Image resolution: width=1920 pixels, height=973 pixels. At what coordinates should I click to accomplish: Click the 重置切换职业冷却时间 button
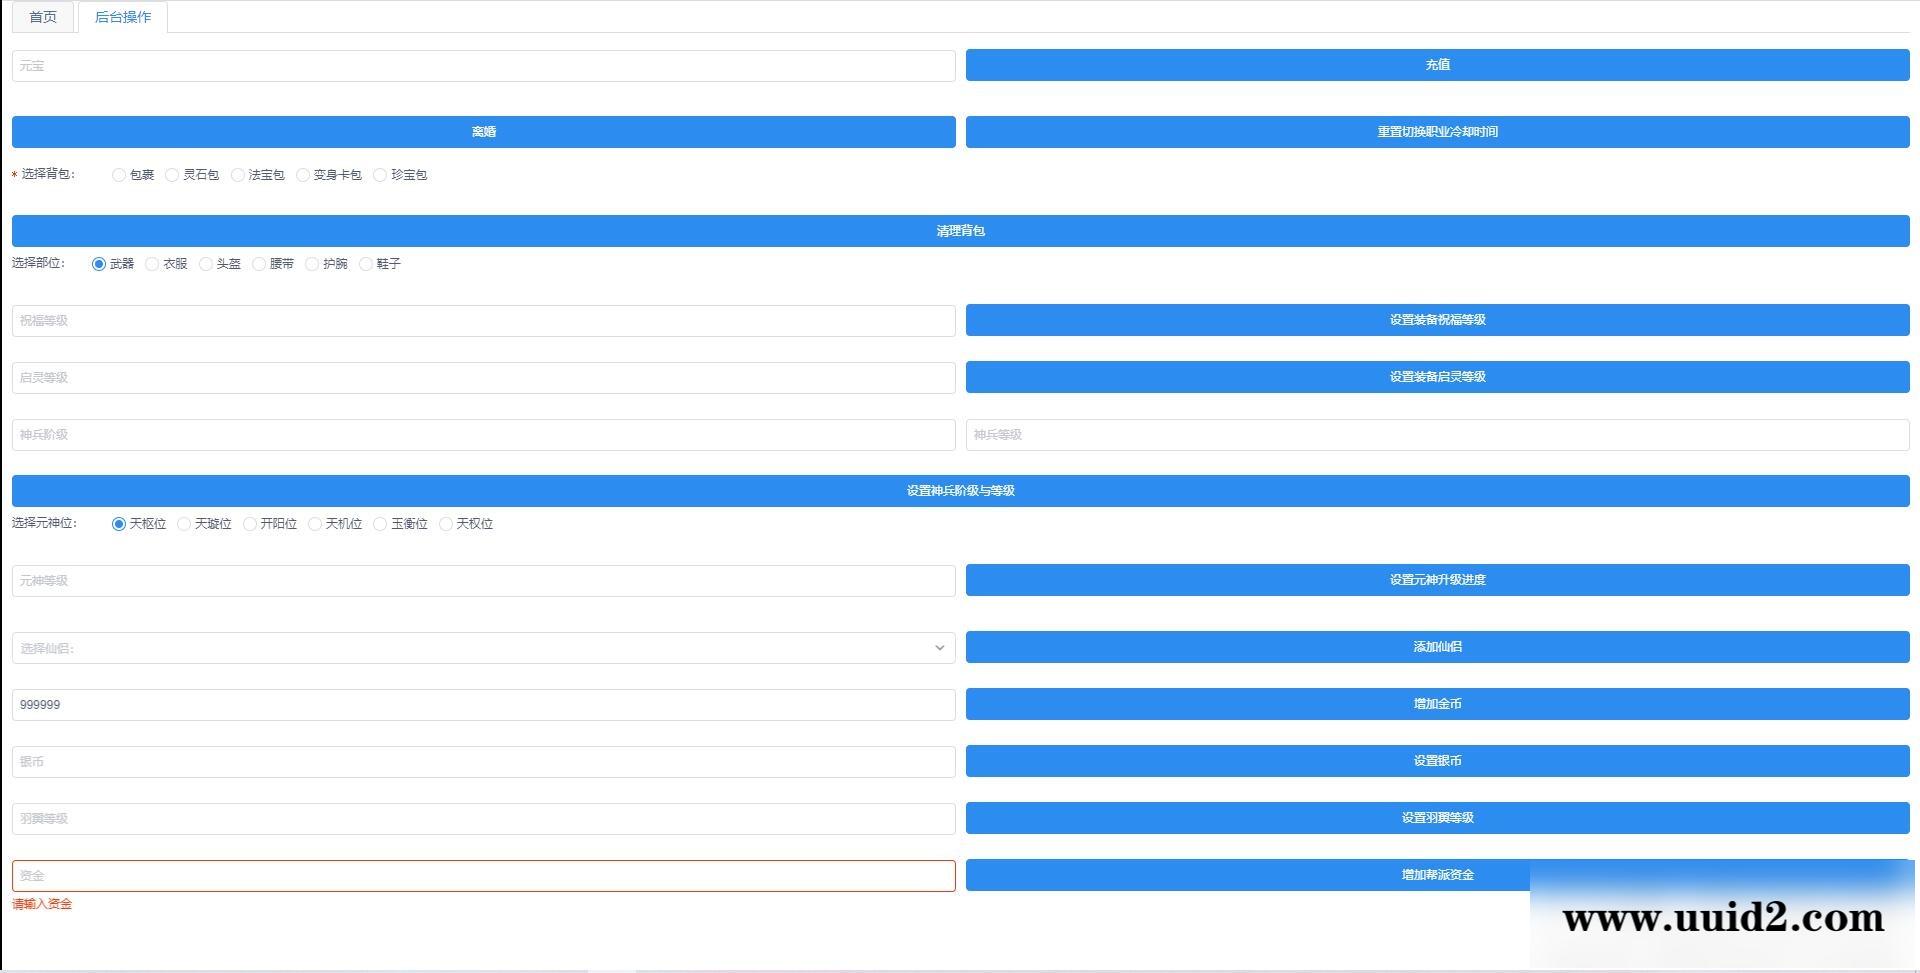pos(1437,132)
